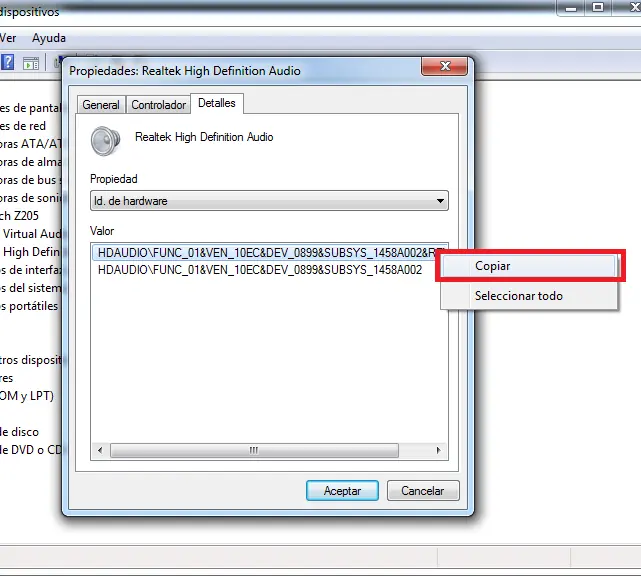Maximize the Device Manager window

598,7
